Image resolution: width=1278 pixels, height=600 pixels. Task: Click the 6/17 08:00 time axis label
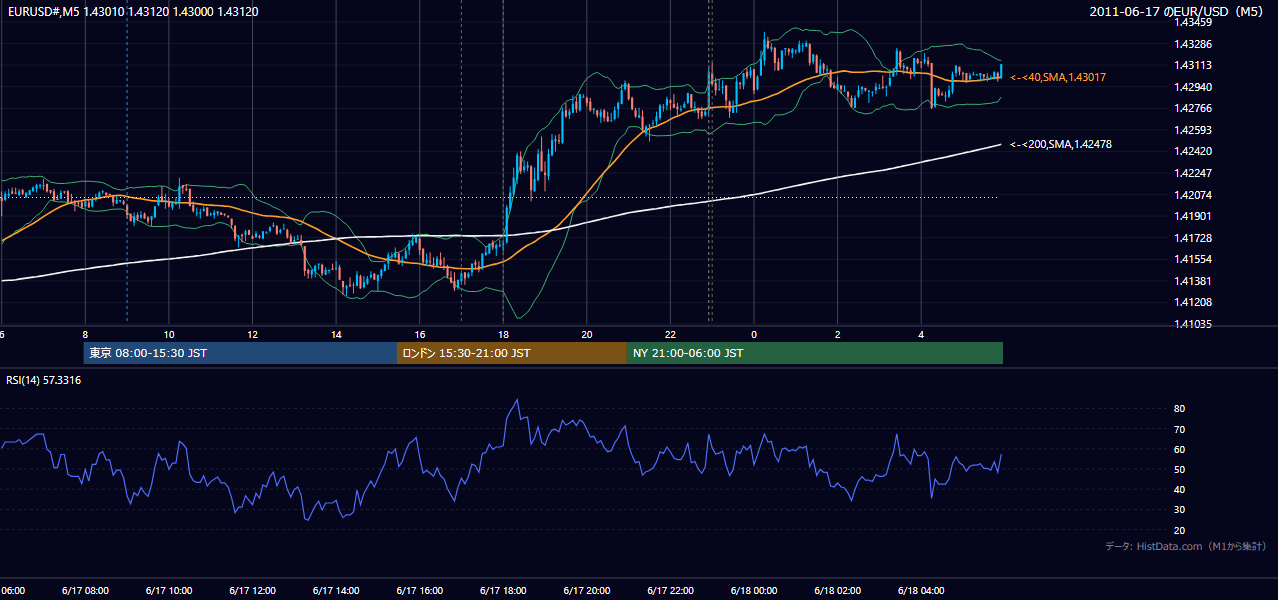(x=84, y=590)
